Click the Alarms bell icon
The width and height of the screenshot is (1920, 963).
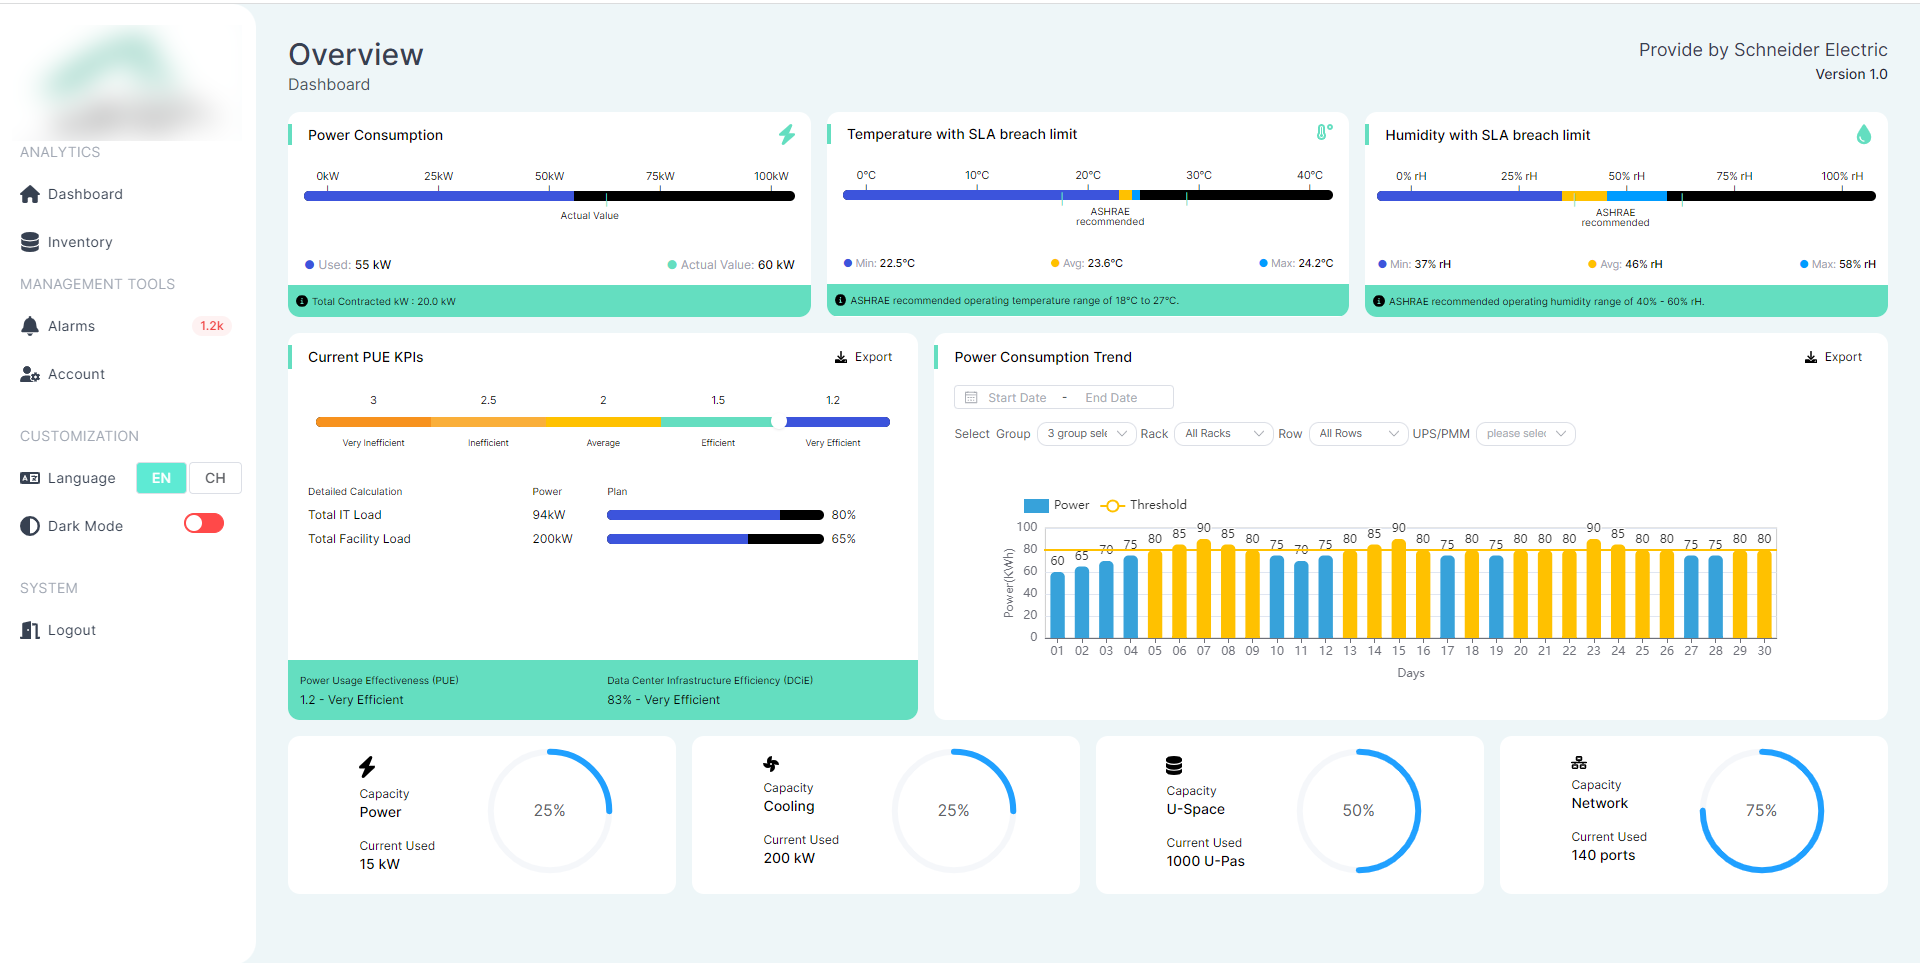[x=31, y=325]
